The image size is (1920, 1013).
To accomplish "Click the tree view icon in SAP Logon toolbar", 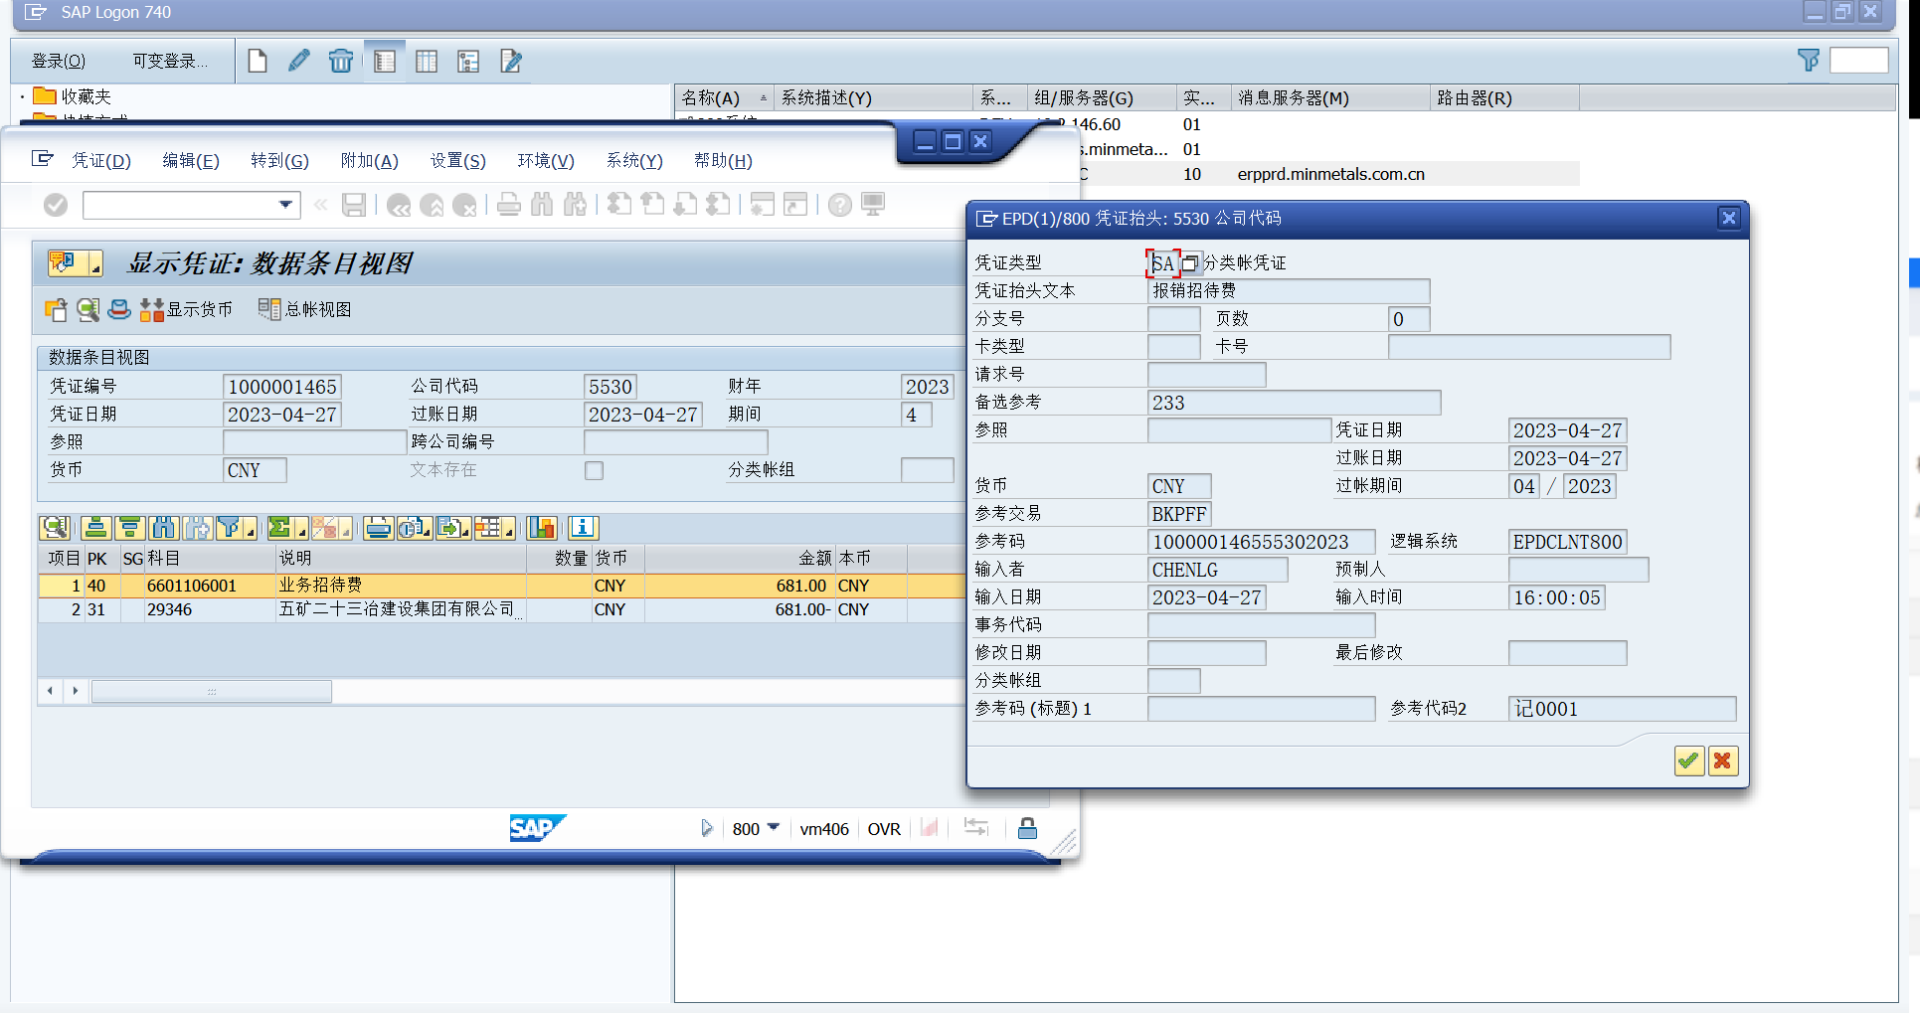I will [x=469, y=61].
